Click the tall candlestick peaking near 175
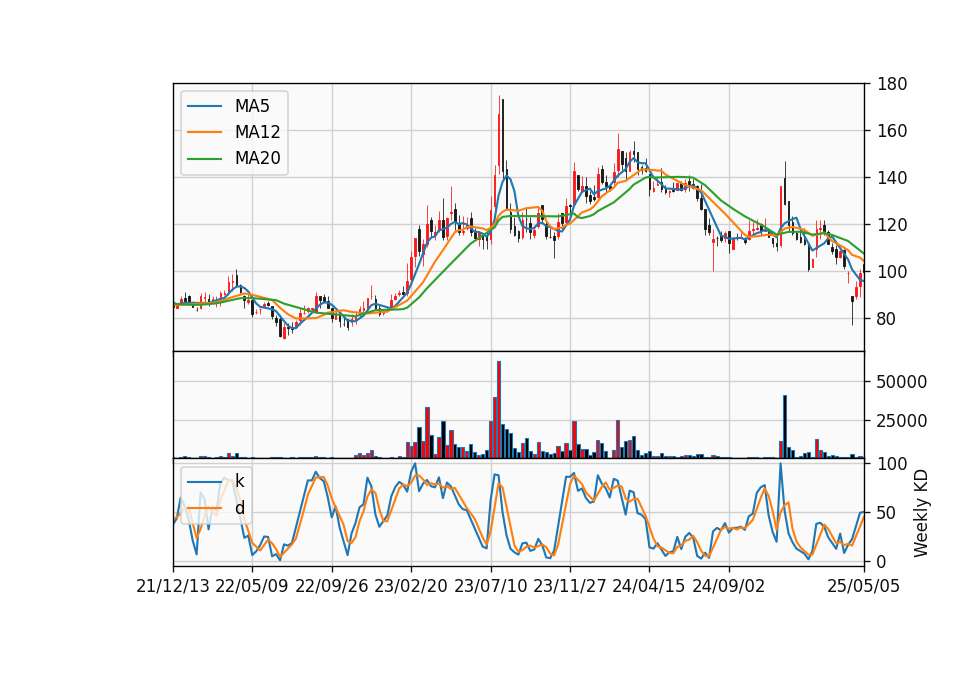The width and height of the screenshot is (960, 690). coord(499,137)
